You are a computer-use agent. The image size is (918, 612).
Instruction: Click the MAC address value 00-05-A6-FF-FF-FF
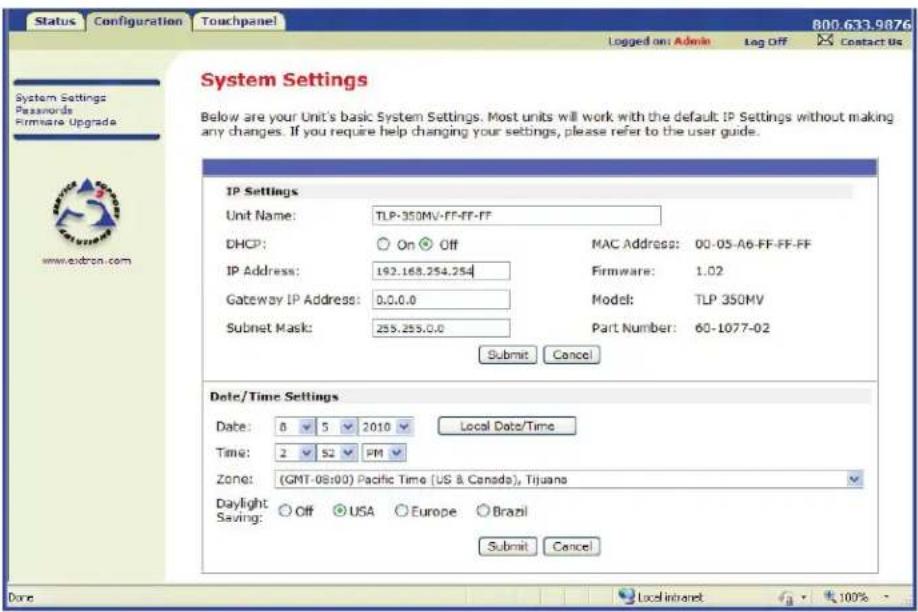(x=753, y=244)
